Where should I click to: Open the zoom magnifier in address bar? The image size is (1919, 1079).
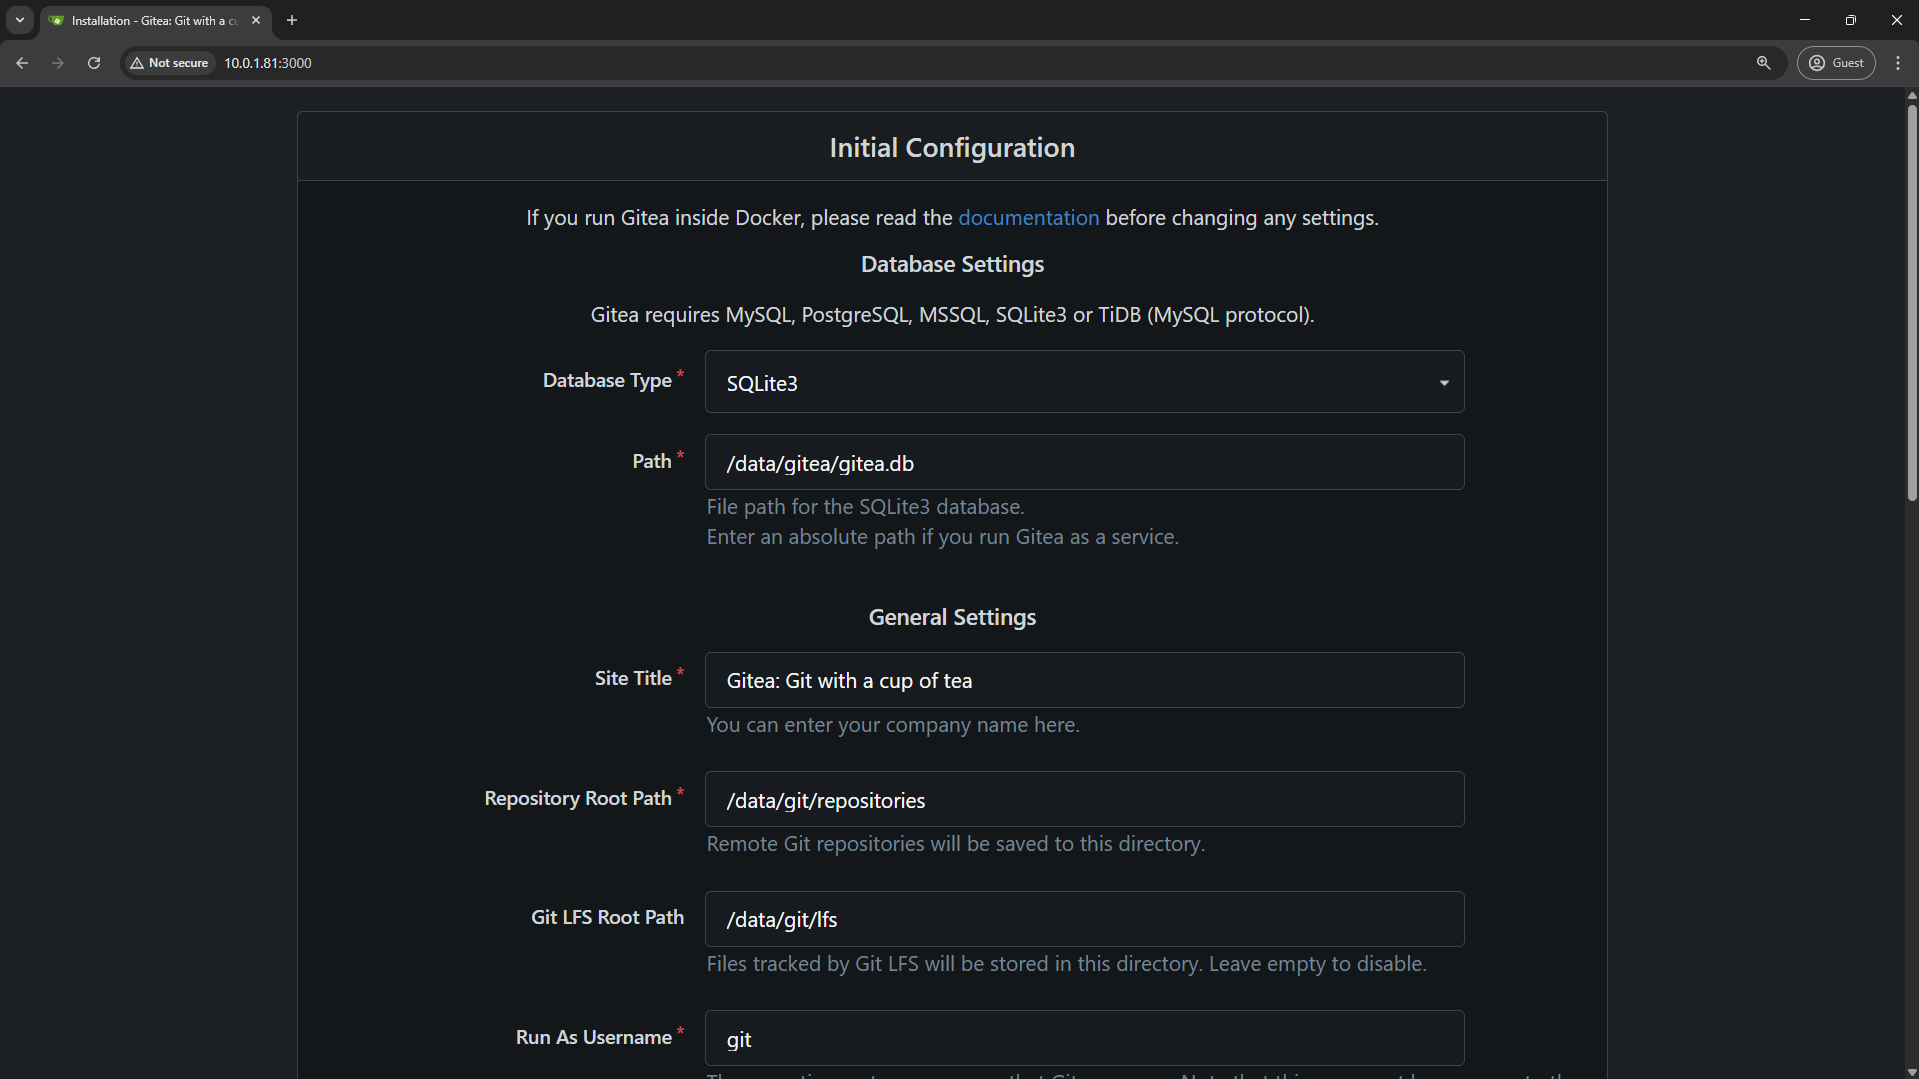[1763, 63]
